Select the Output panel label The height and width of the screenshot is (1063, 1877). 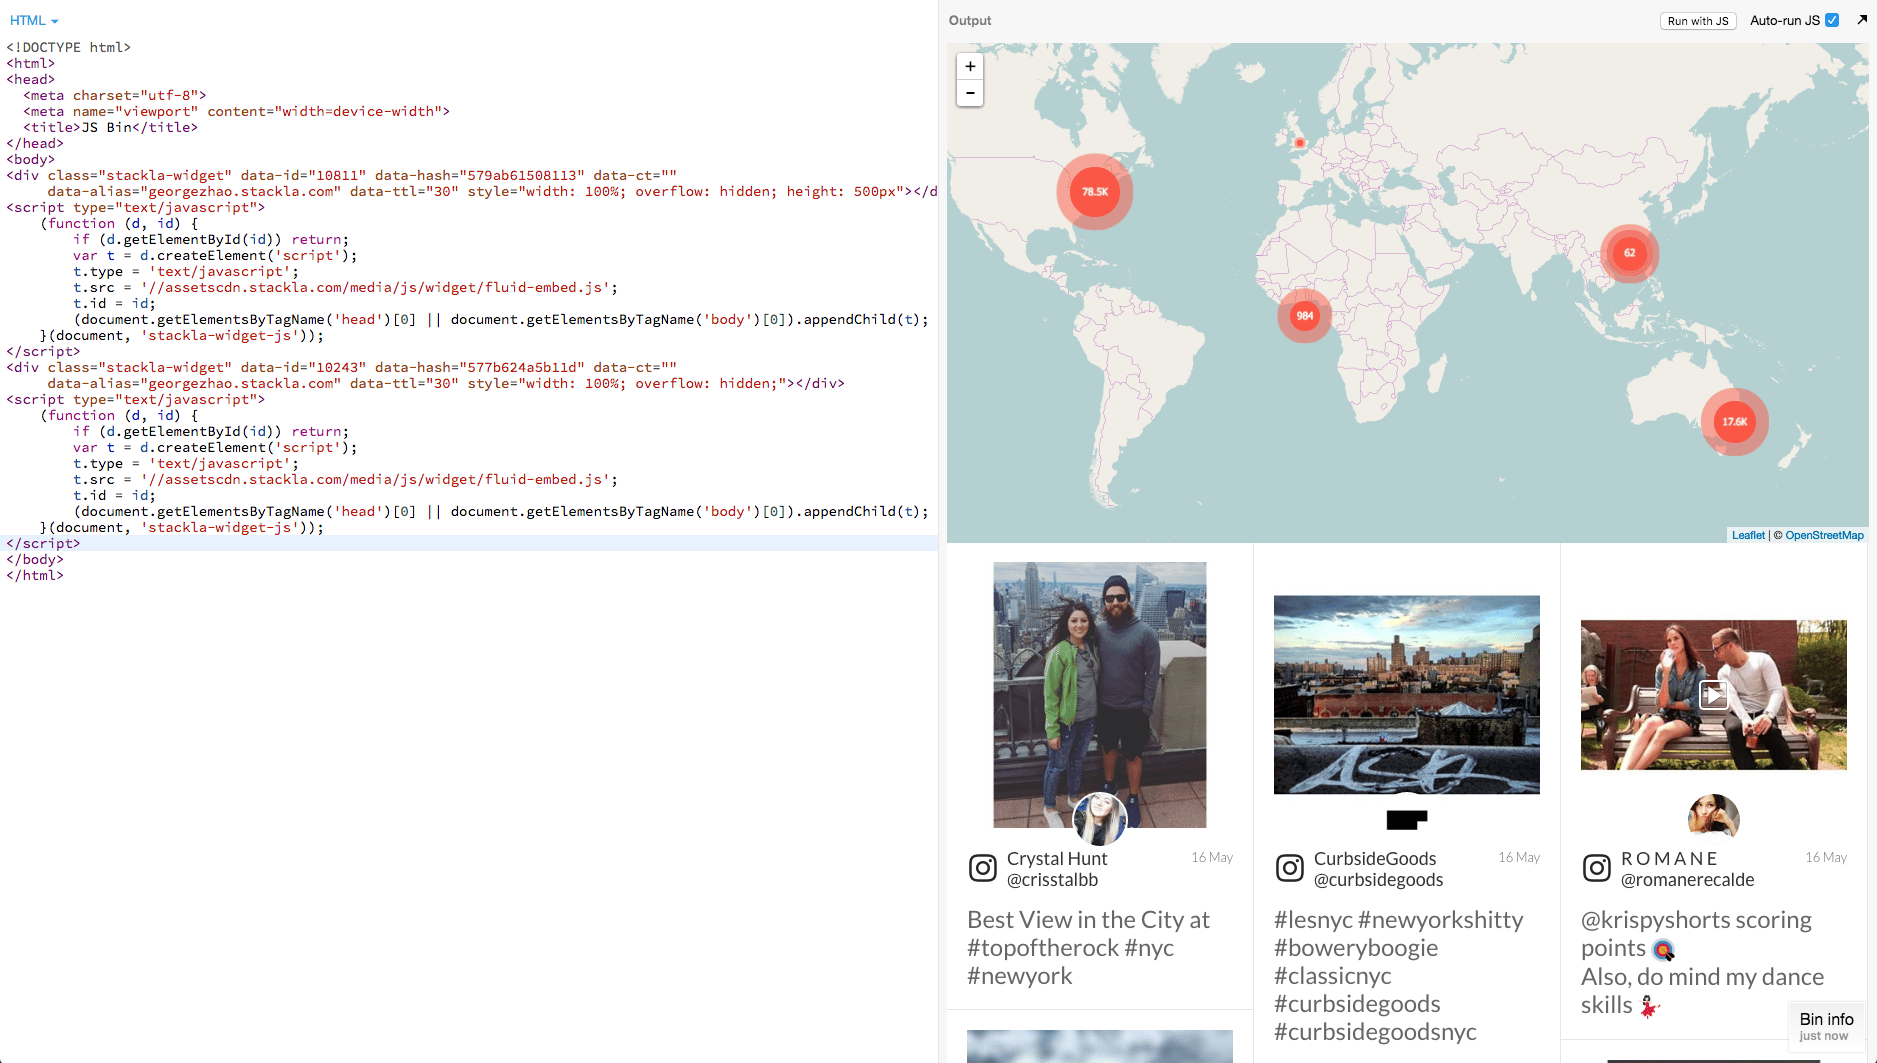(x=970, y=20)
